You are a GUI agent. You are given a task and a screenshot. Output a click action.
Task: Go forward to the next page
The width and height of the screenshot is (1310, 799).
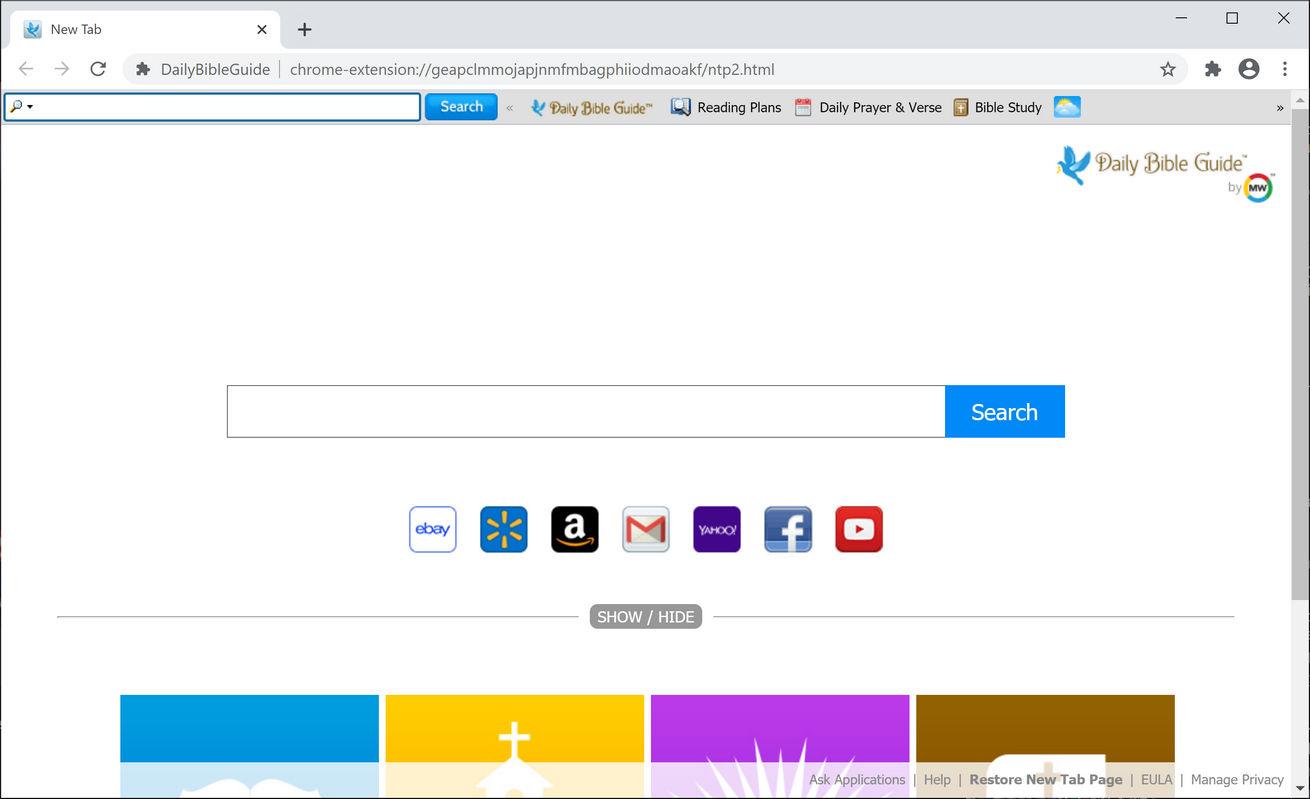point(62,69)
